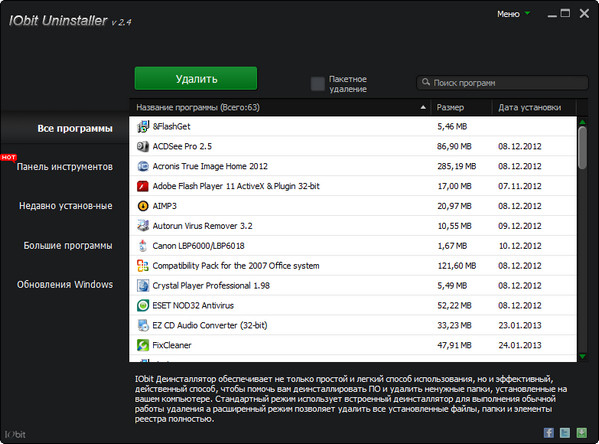The image size is (599, 444).
Task: Select the FixCleaner entry name
Action: click(x=172, y=345)
